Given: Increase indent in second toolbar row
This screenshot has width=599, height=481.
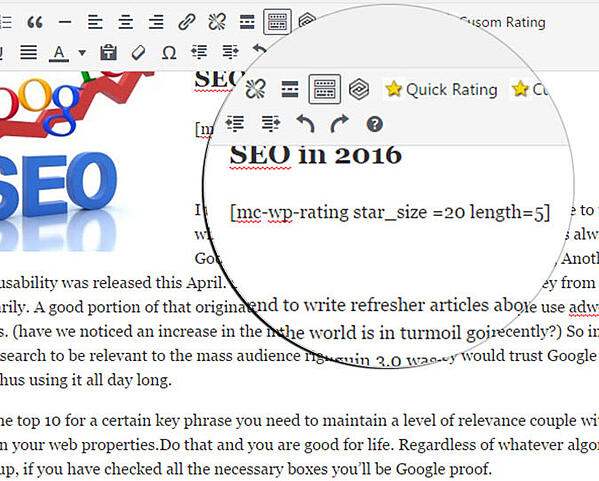Looking at the screenshot, I should point(230,52).
